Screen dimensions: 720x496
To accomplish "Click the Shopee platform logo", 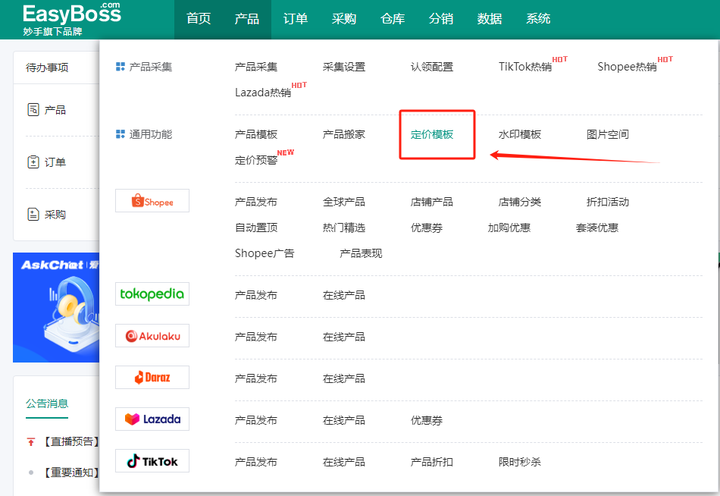I will click(152, 201).
